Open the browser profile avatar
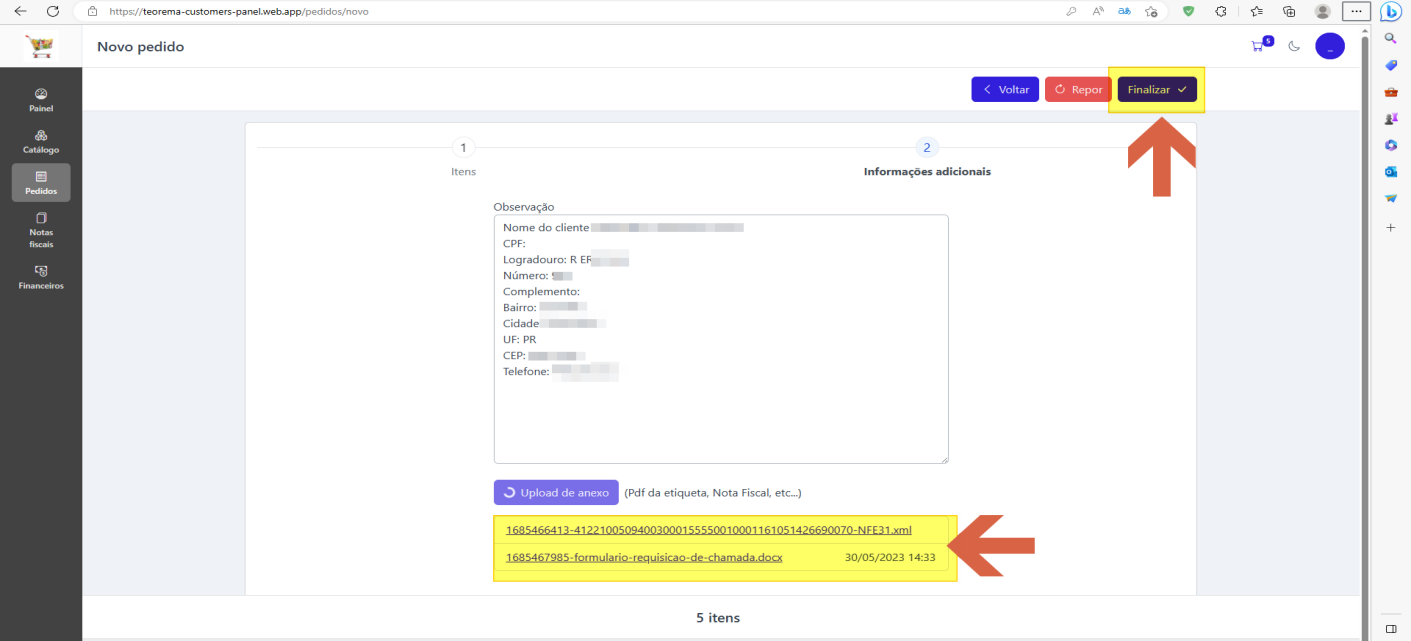Image resolution: width=1411 pixels, height=641 pixels. click(1322, 11)
